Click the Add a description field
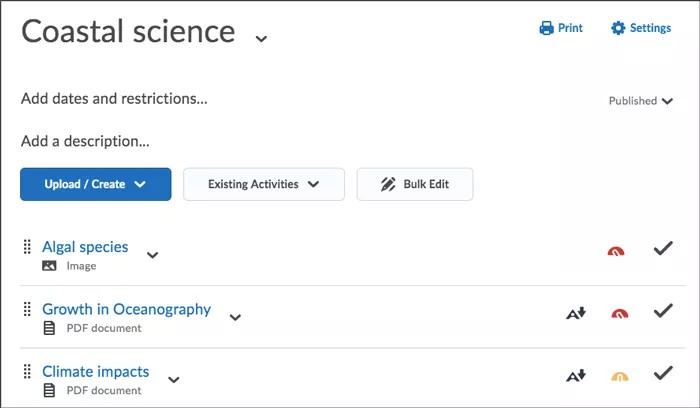The height and width of the screenshot is (408, 700). click(x=85, y=141)
